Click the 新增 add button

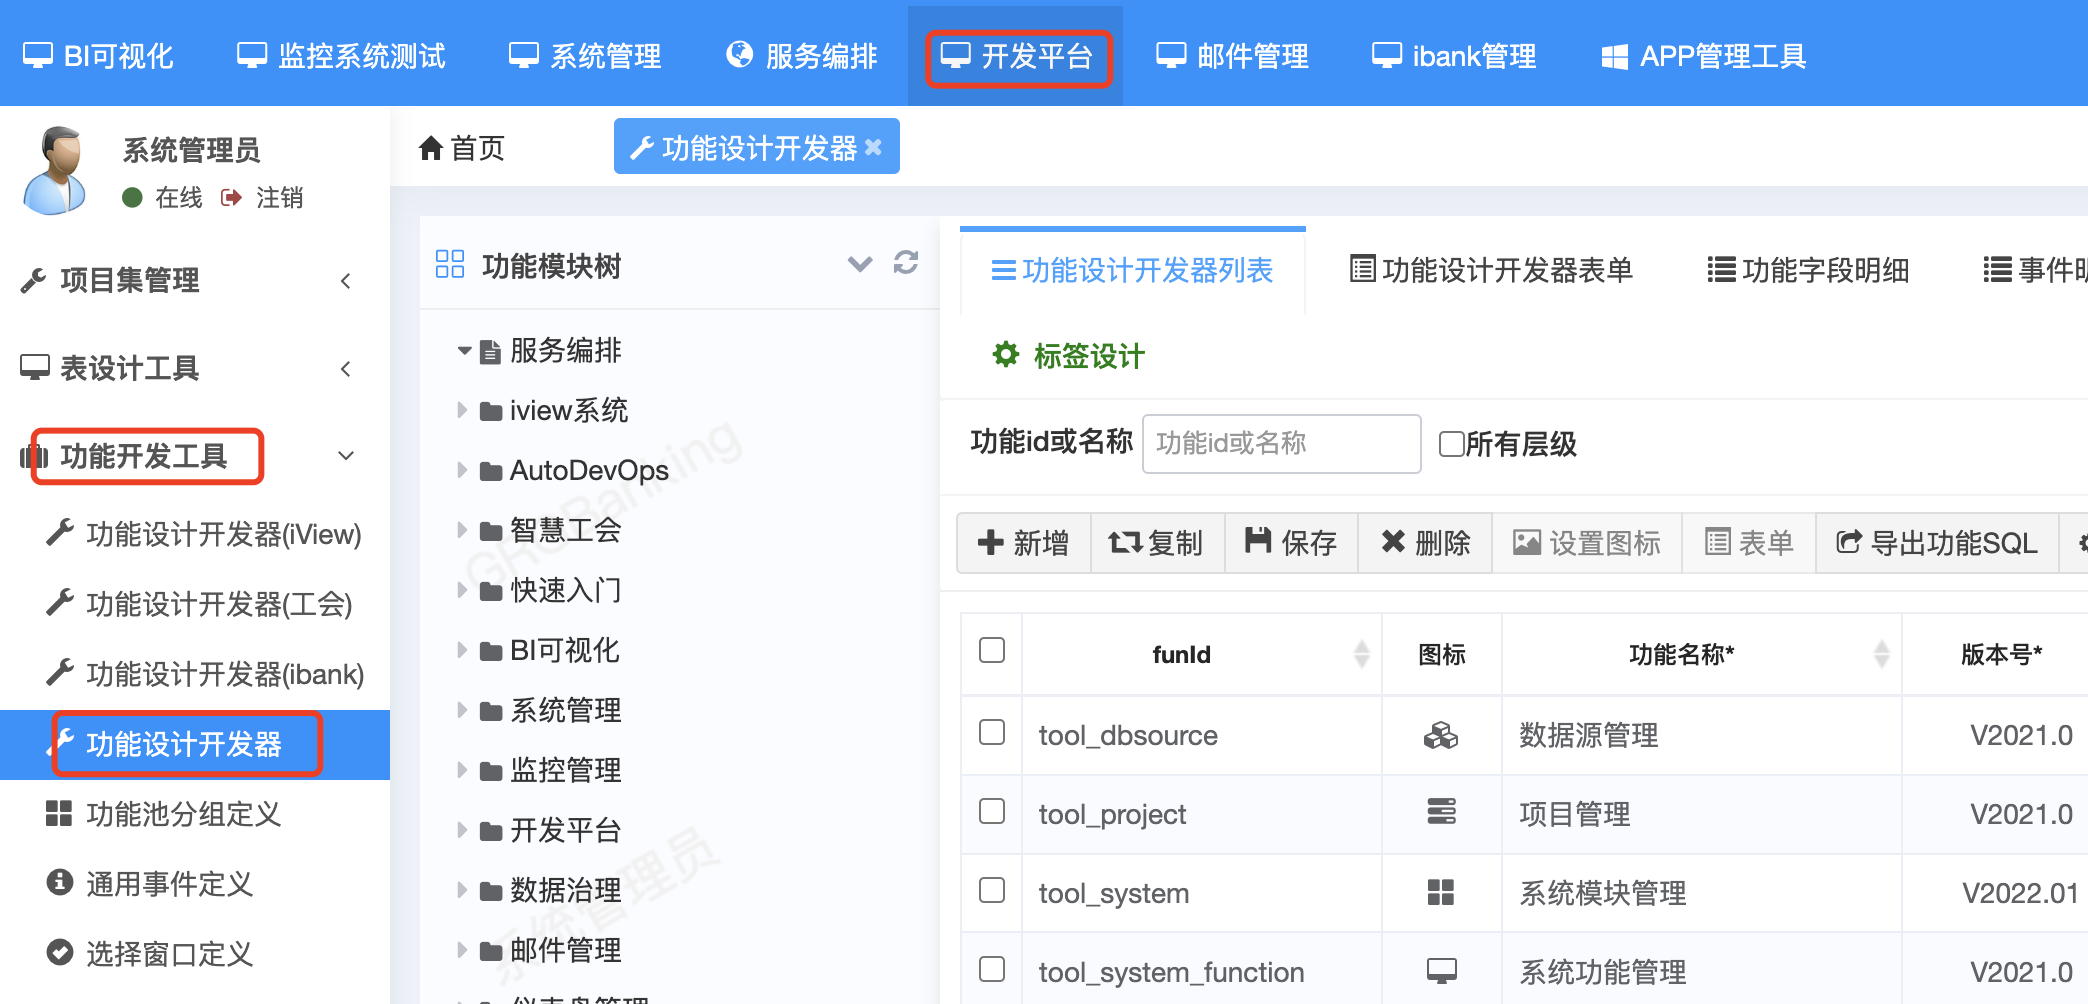[1023, 543]
